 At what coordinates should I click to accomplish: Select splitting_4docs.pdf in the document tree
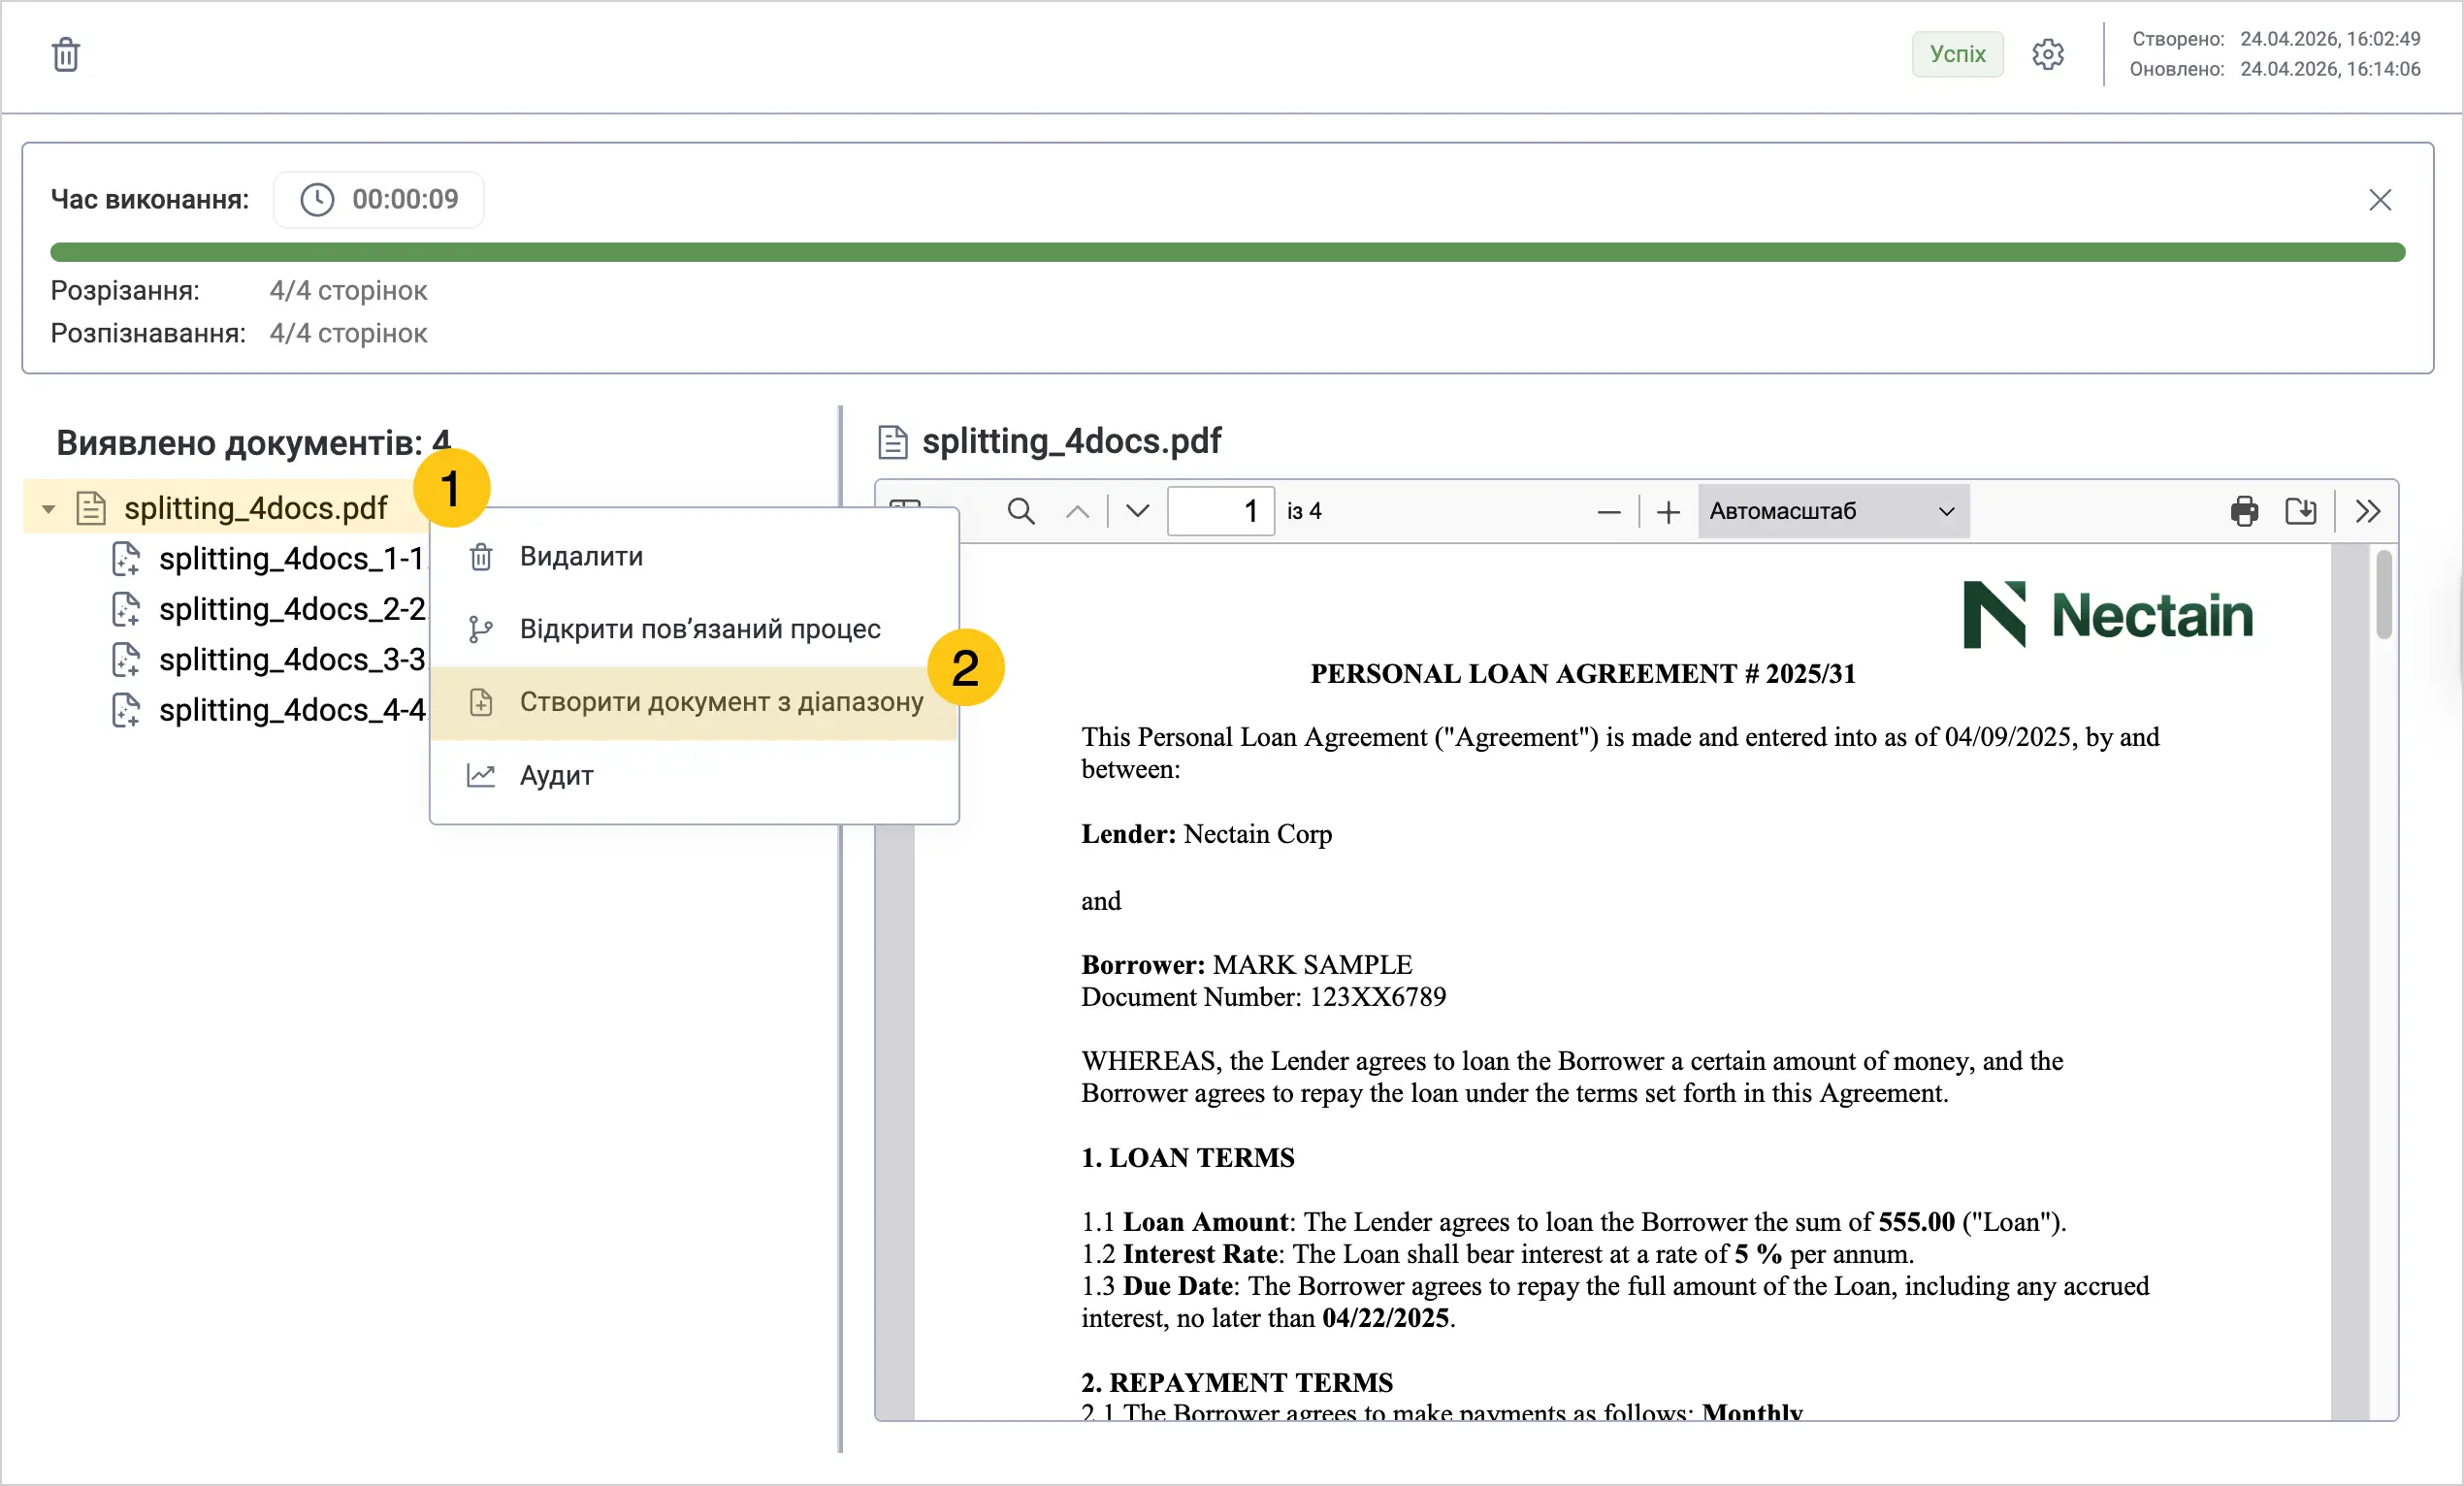pyautogui.click(x=255, y=508)
